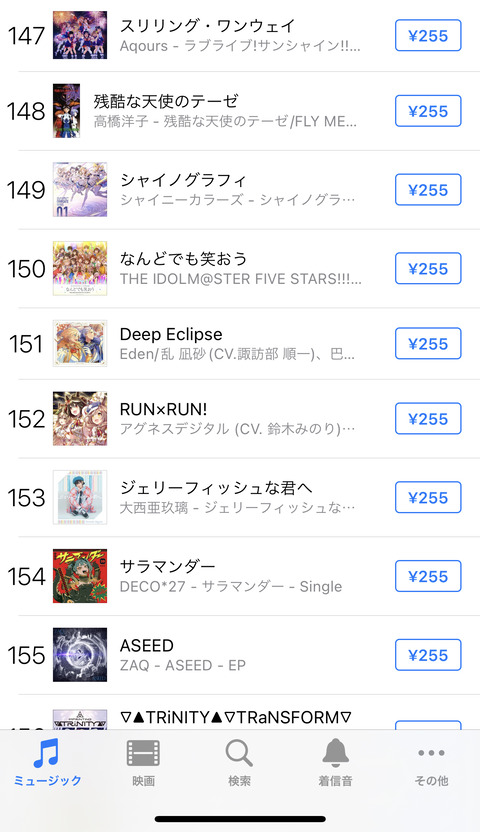Viewport: 480px width, 832px height.
Task: Tap the 残酷な天使のテーゼ cover art
Action: pos(67,111)
